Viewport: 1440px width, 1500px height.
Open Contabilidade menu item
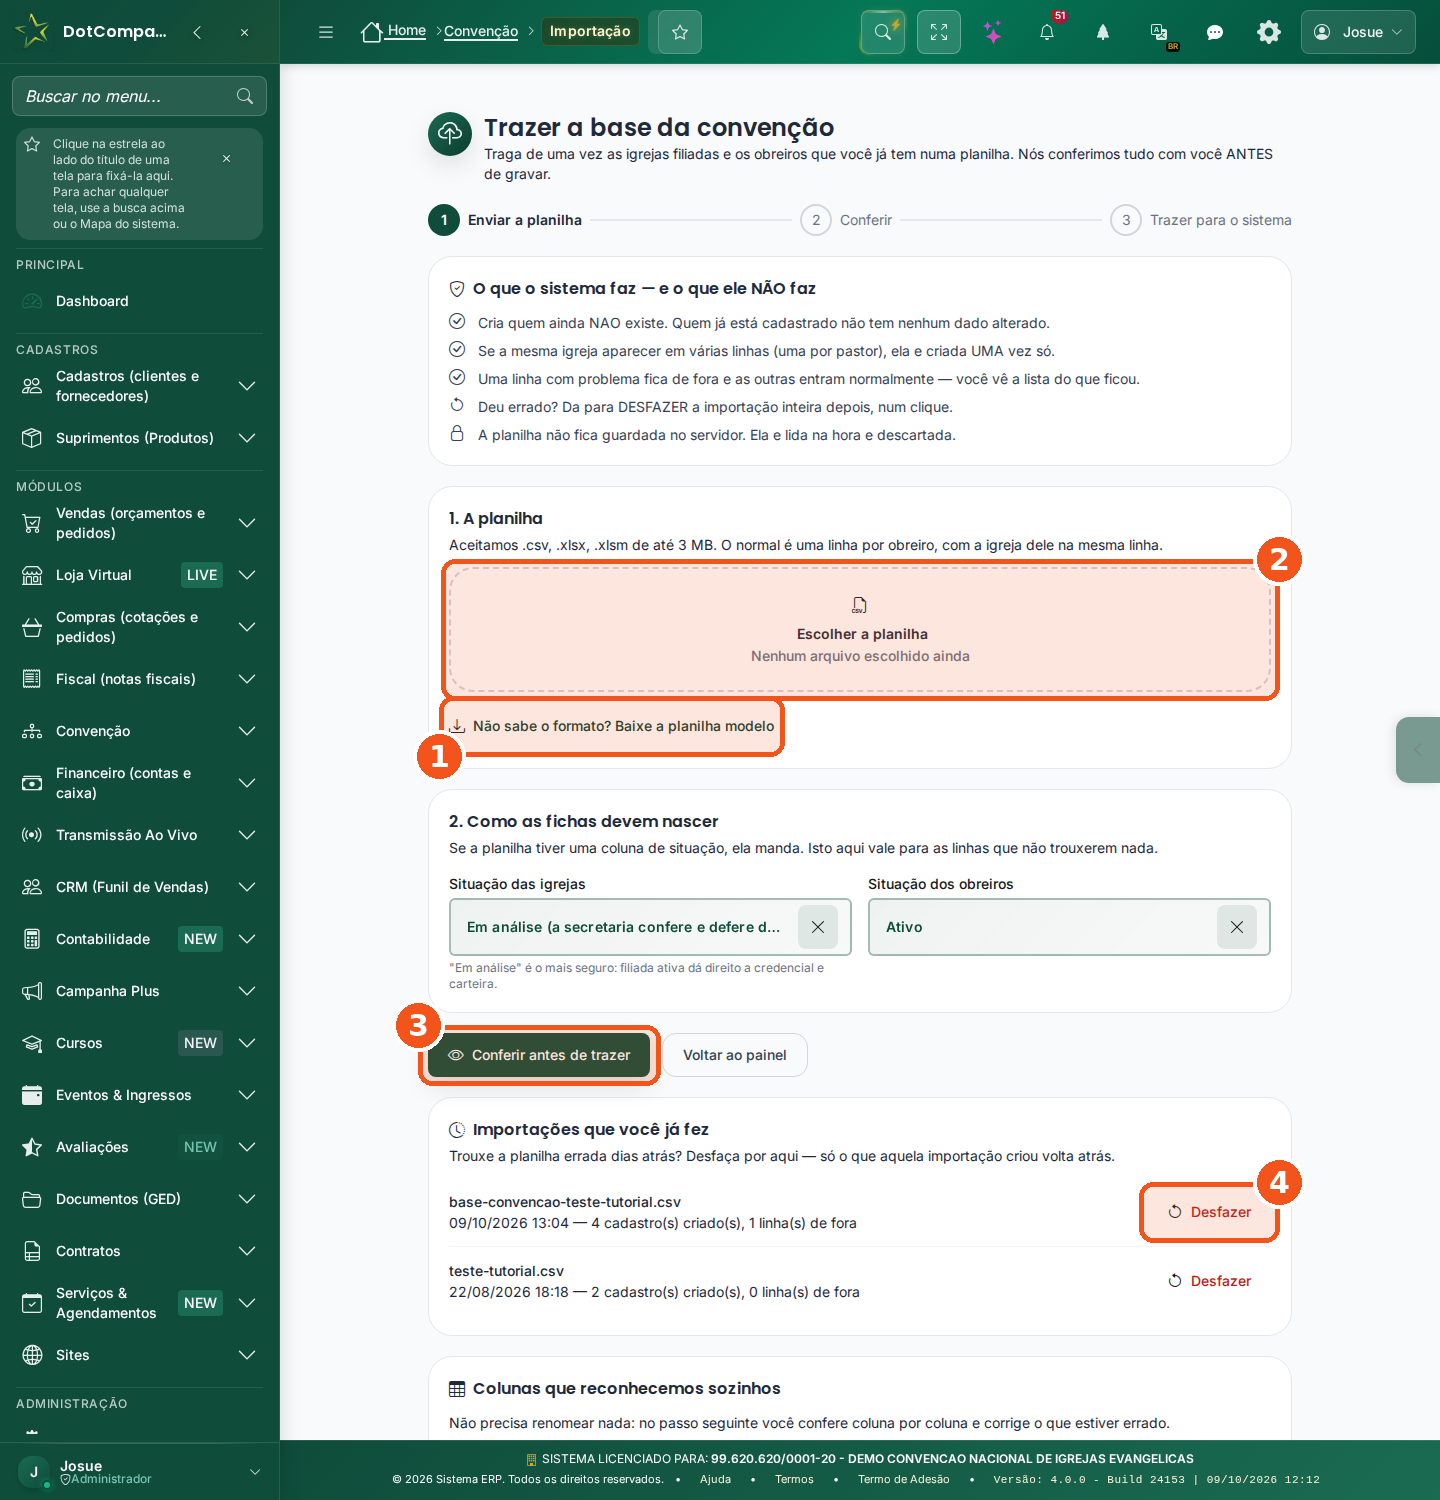click(x=139, y=939)
